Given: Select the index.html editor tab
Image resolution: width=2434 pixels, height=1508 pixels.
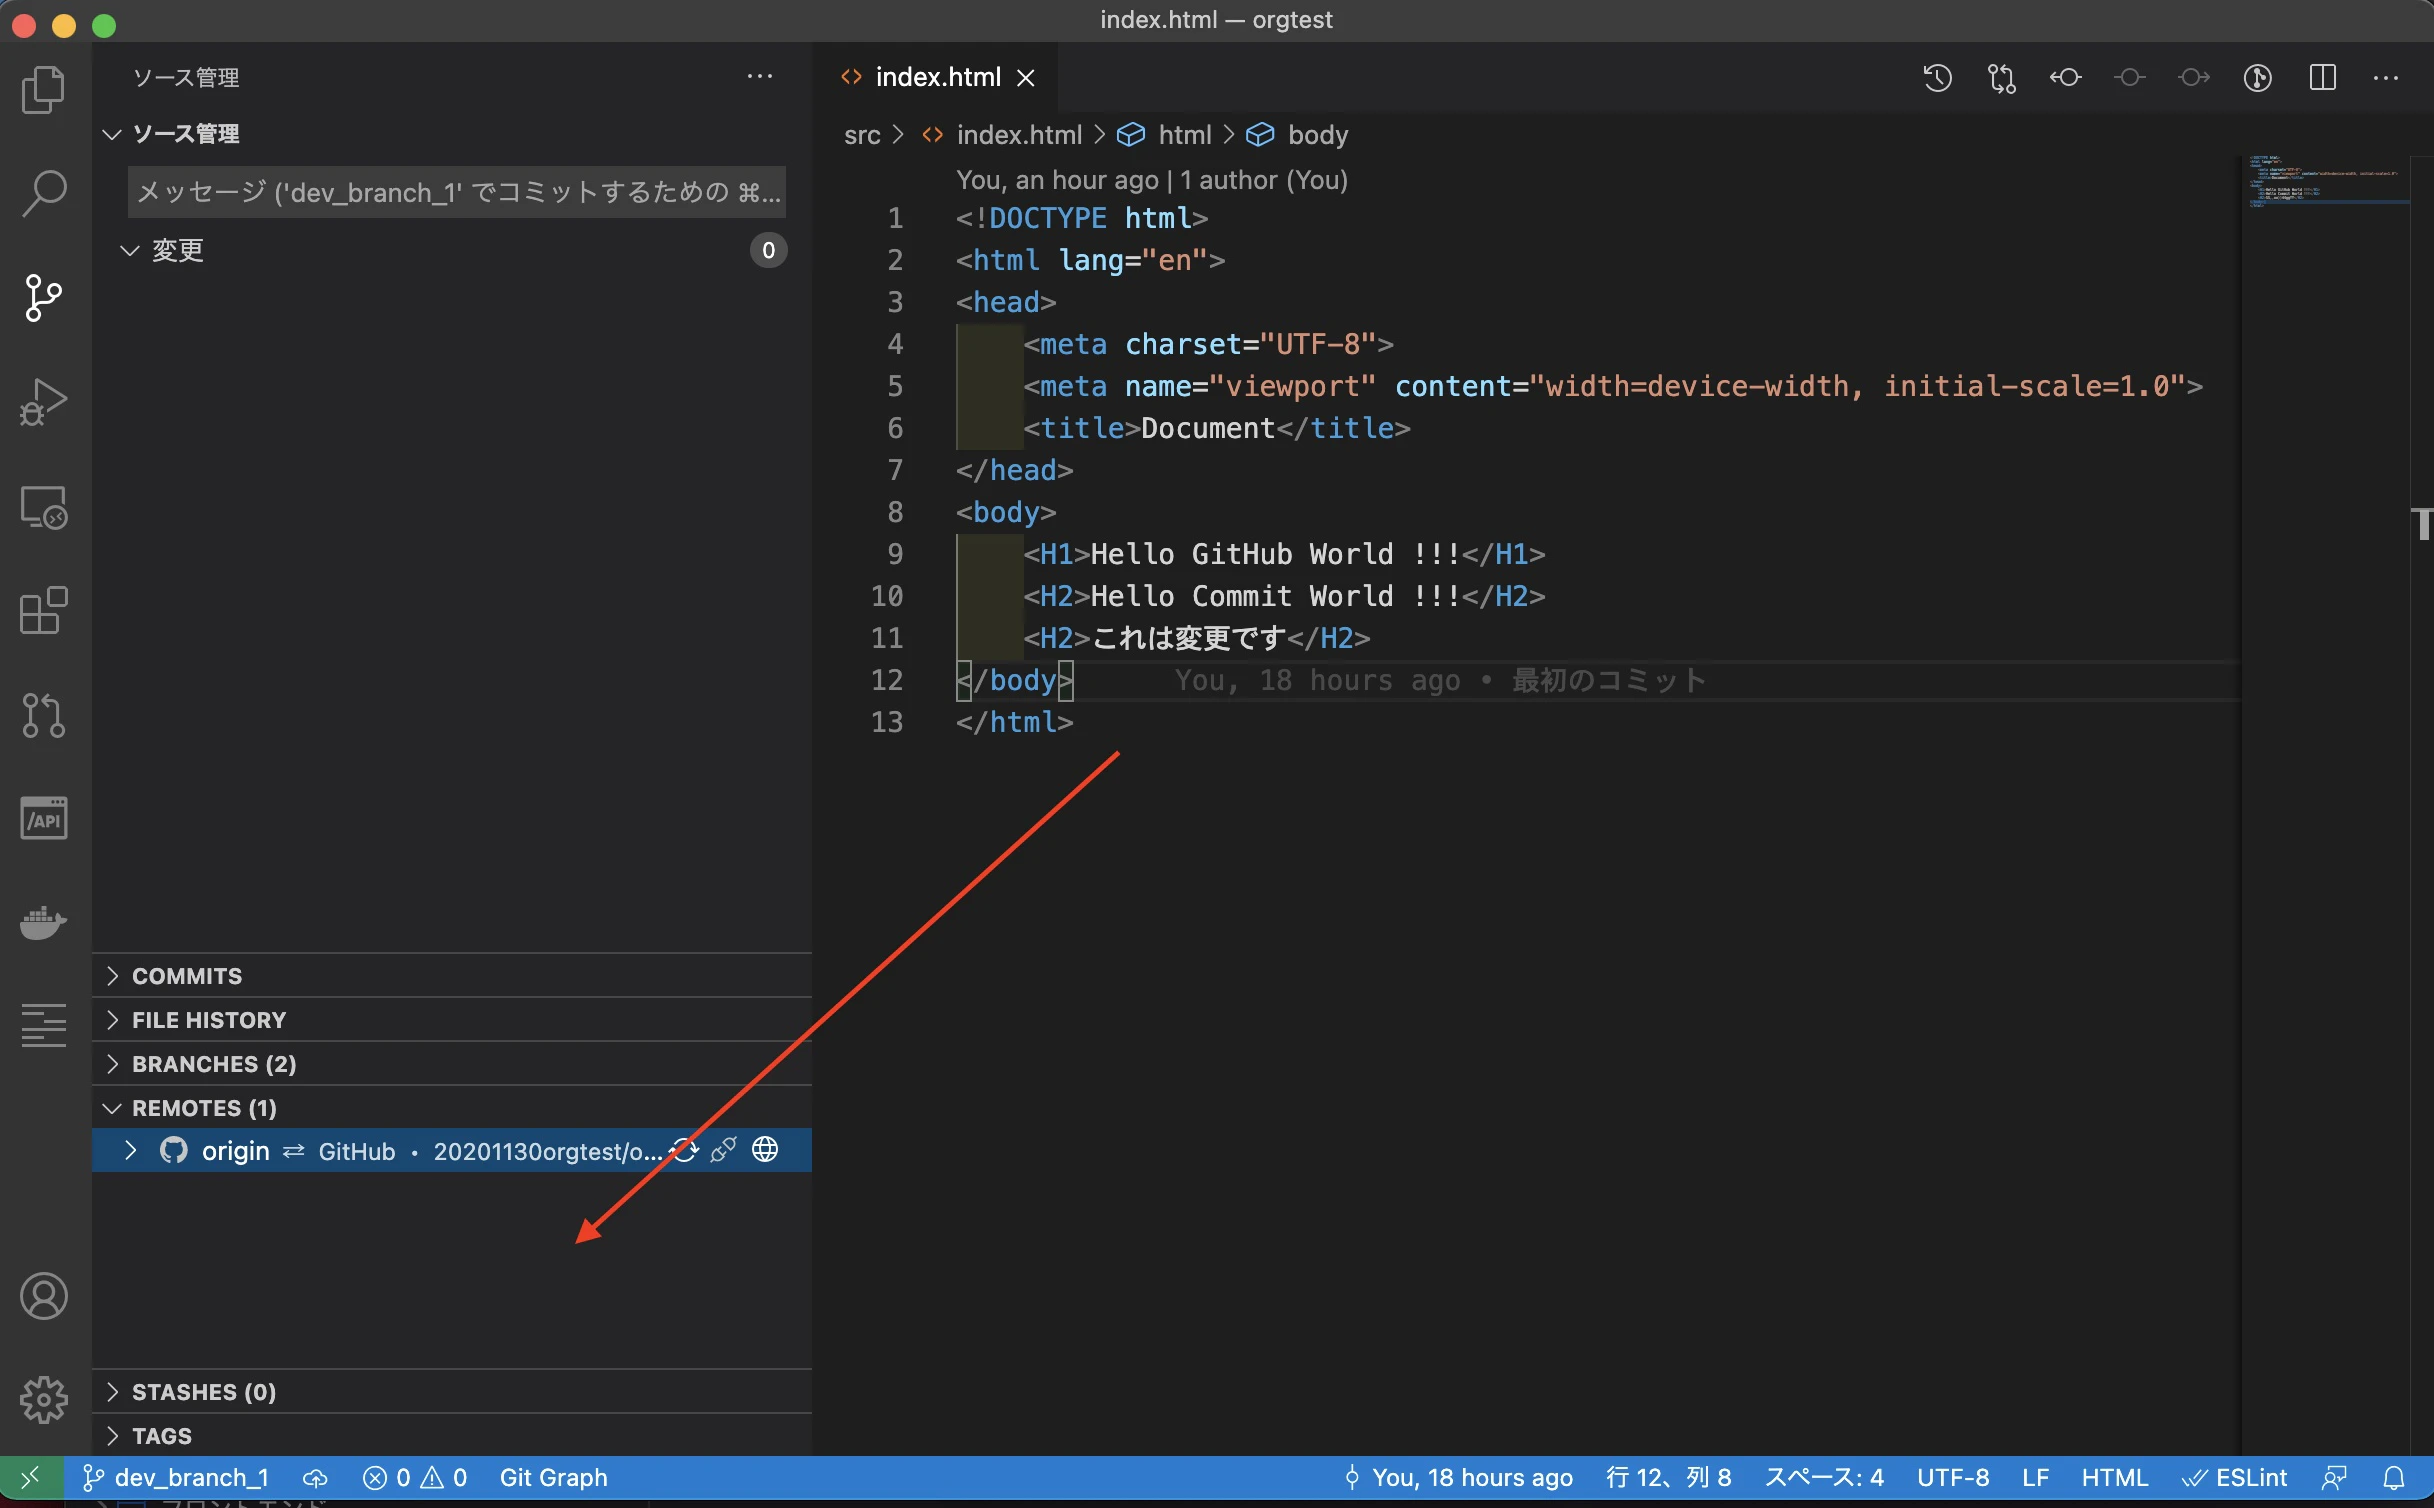Looking at the screenshot, I should (935, 78).
